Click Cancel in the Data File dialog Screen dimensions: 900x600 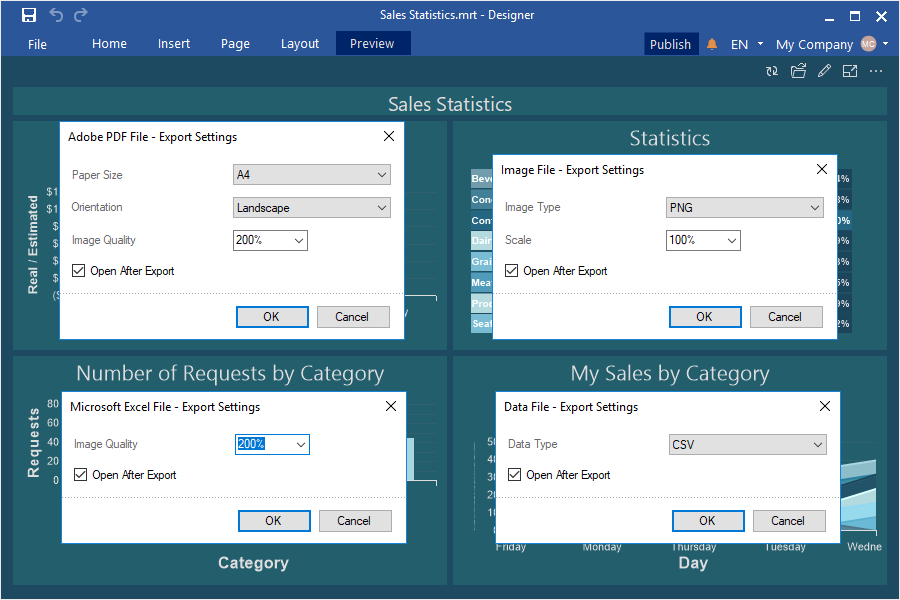point(788,521)
